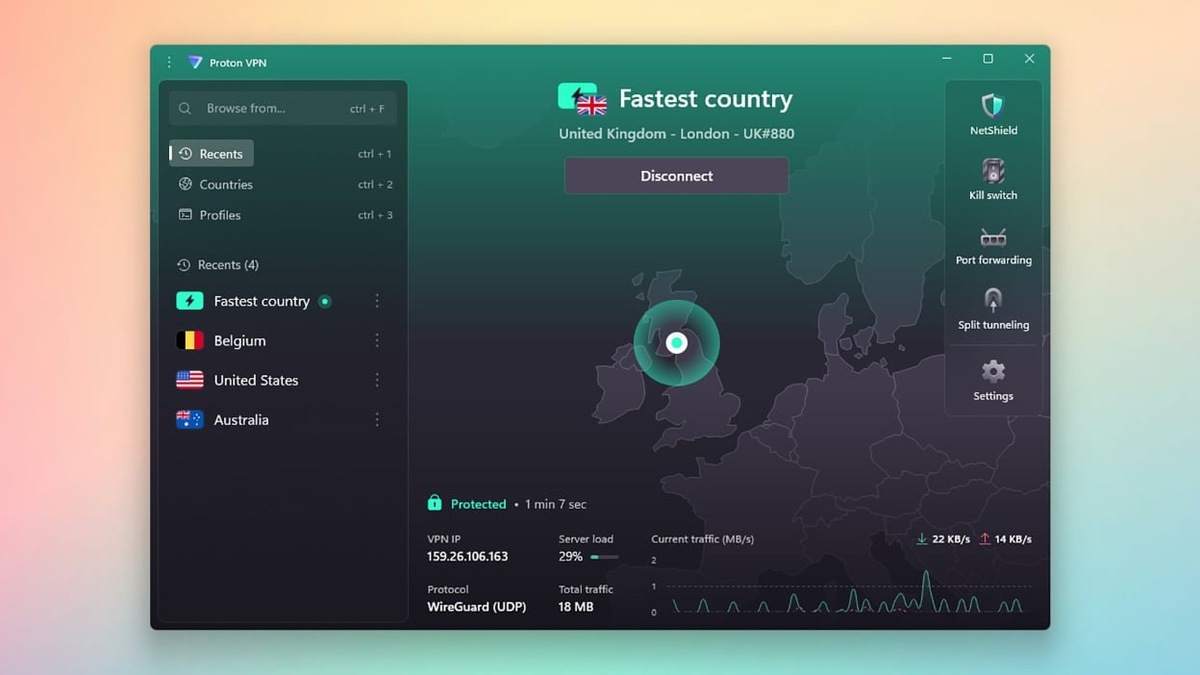Click the "Fastest country" header title
The width and height of the screenshot is (1200, 675).
[706, 99]
